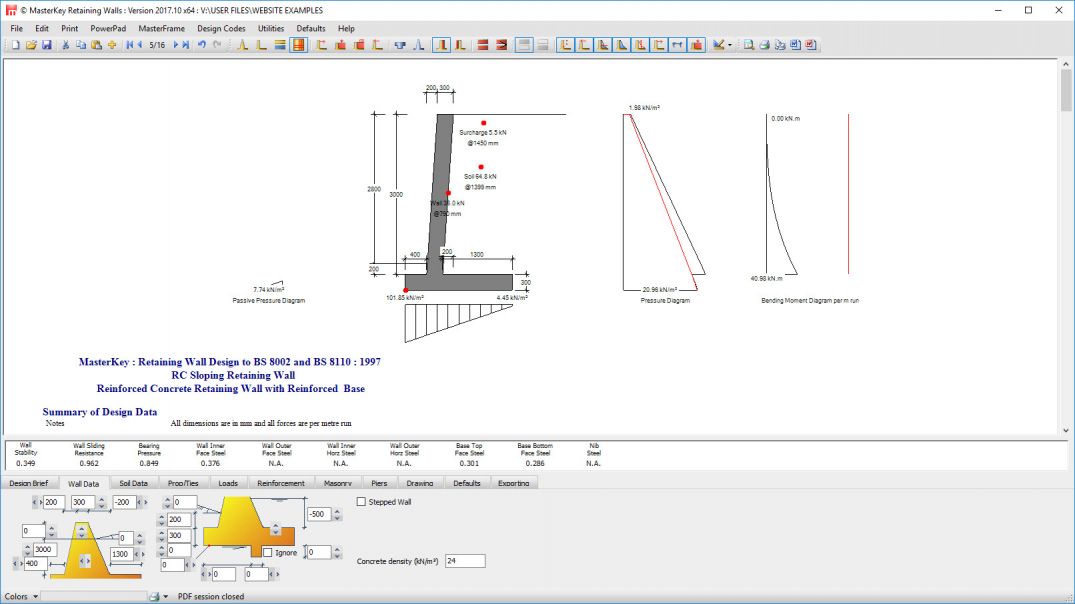Click the red double-bar reinforcement icon
The width and height of the screenshot is (1075, 604).
pyautogui.click(x=483, y=45)
